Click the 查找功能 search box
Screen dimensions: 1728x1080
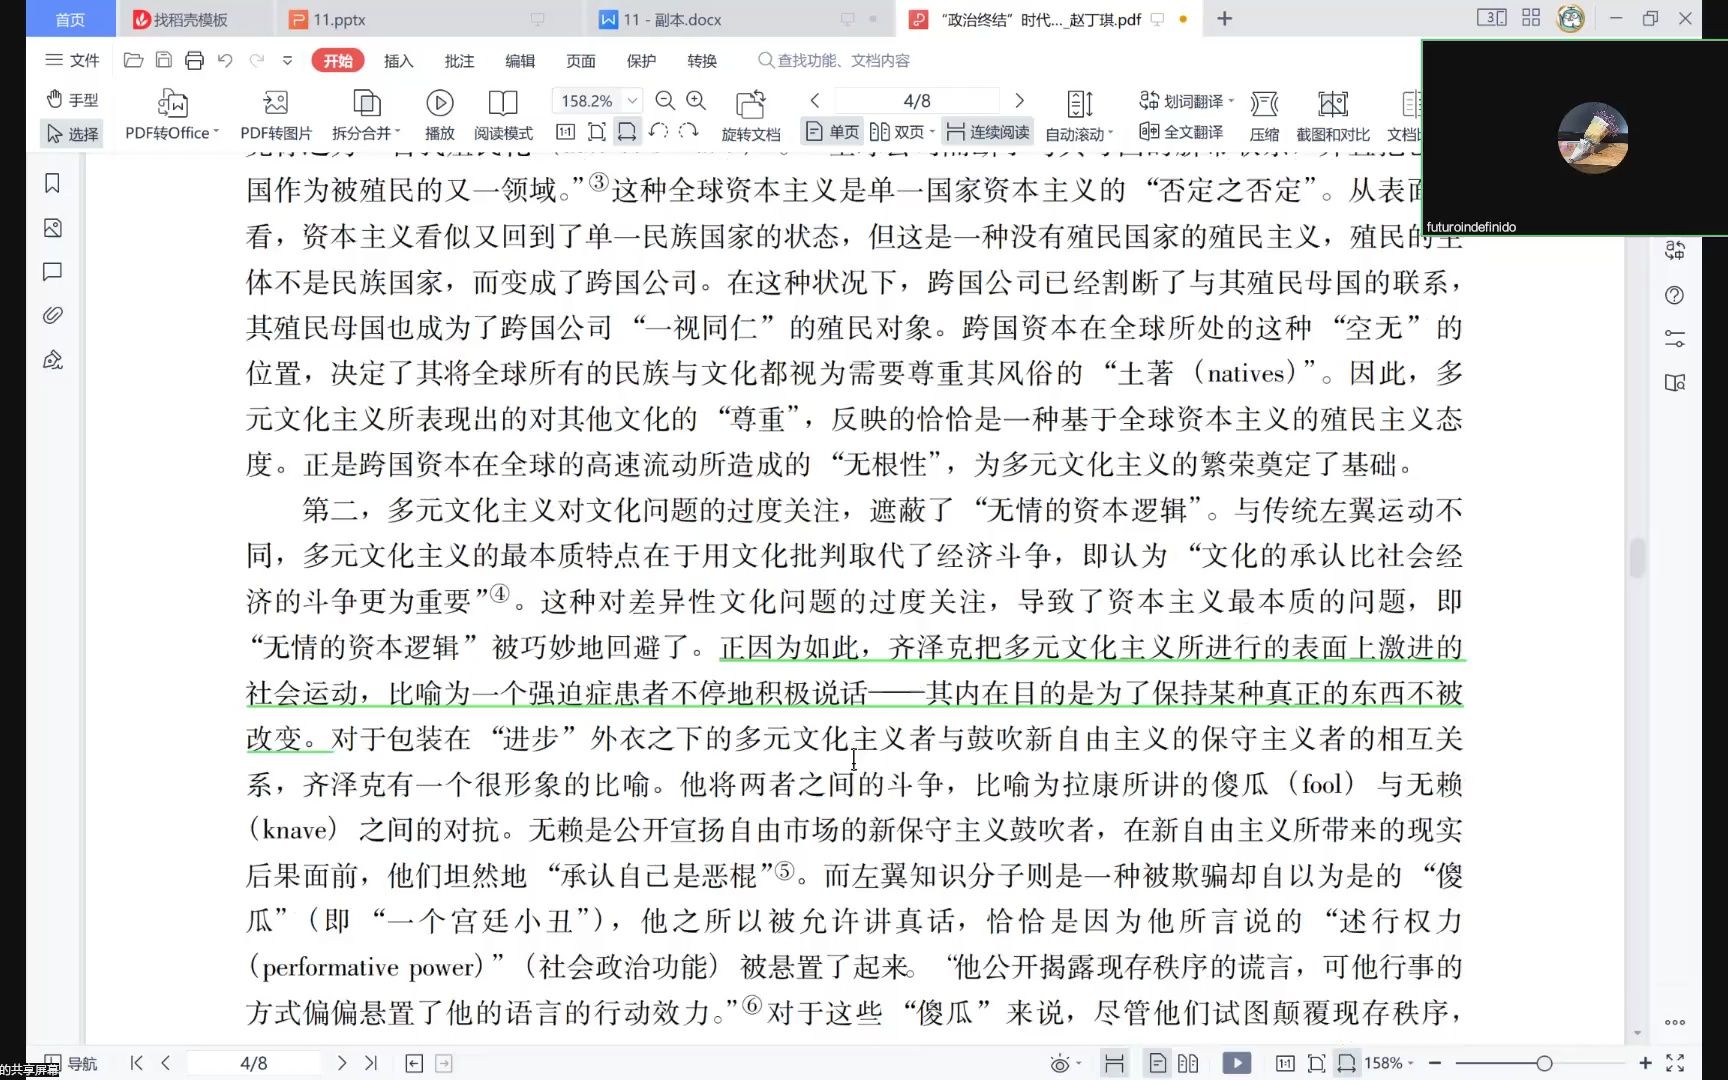[x=834, y=60]
